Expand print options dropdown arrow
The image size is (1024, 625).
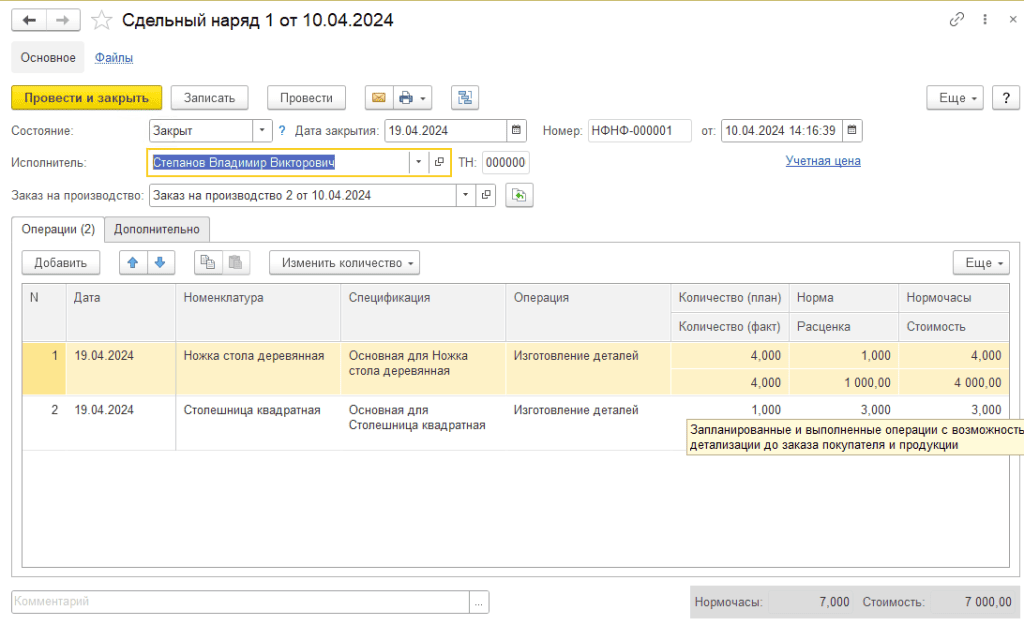pos(423,98)
